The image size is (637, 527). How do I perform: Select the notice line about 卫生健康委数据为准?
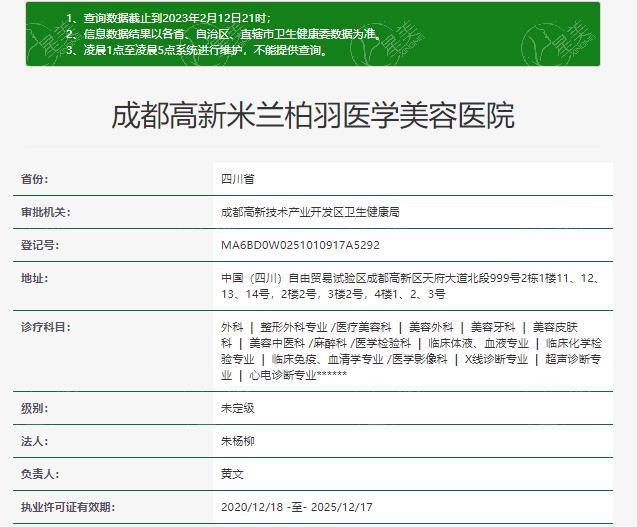tap(224, 34)
